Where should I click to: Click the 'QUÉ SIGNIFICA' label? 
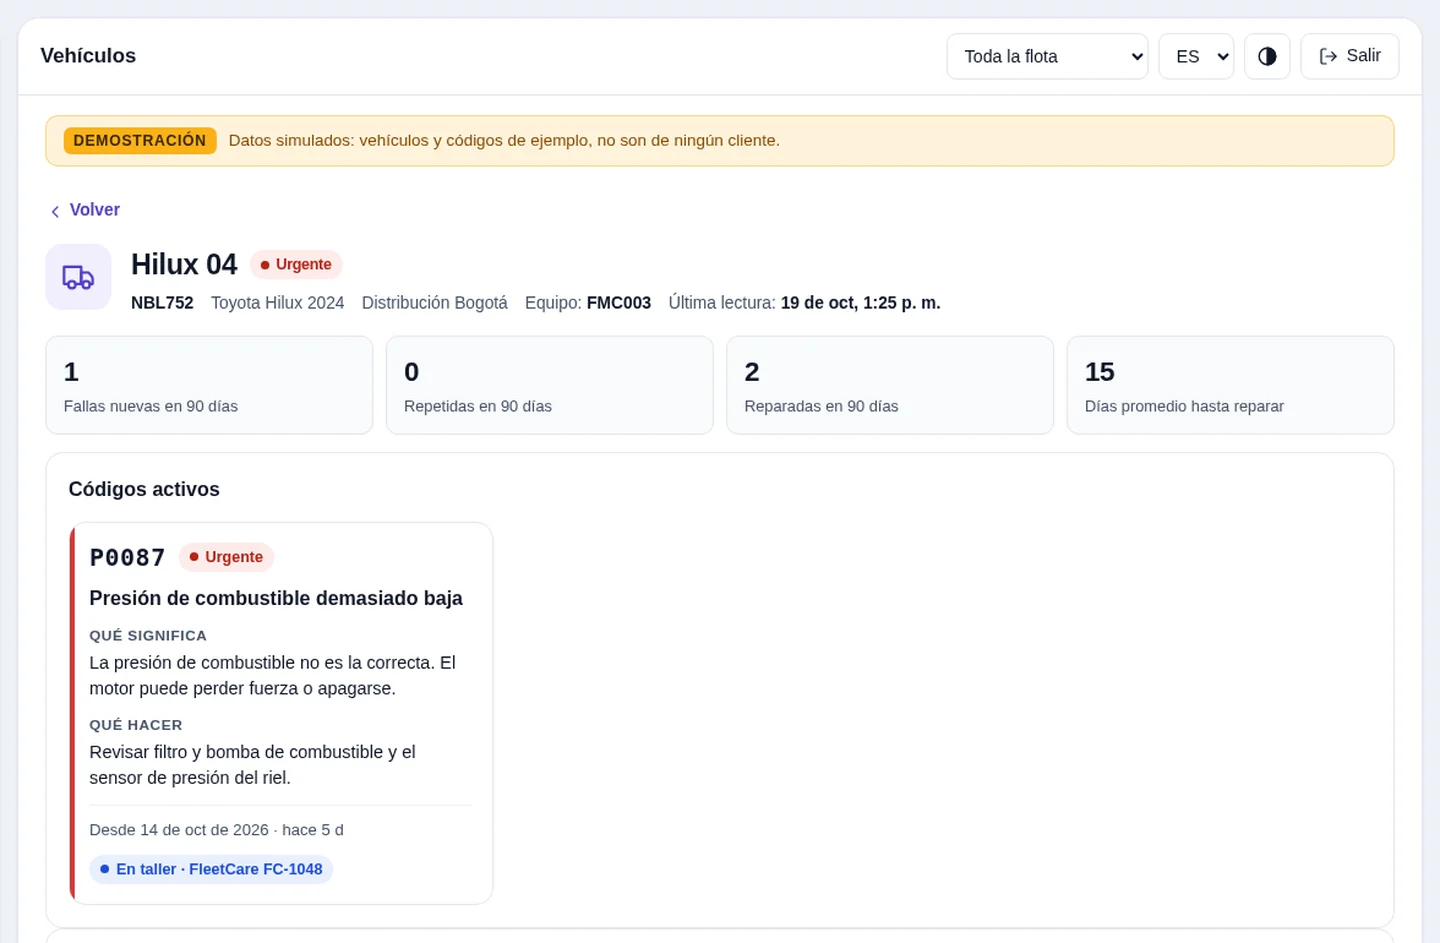coord(148,636)
